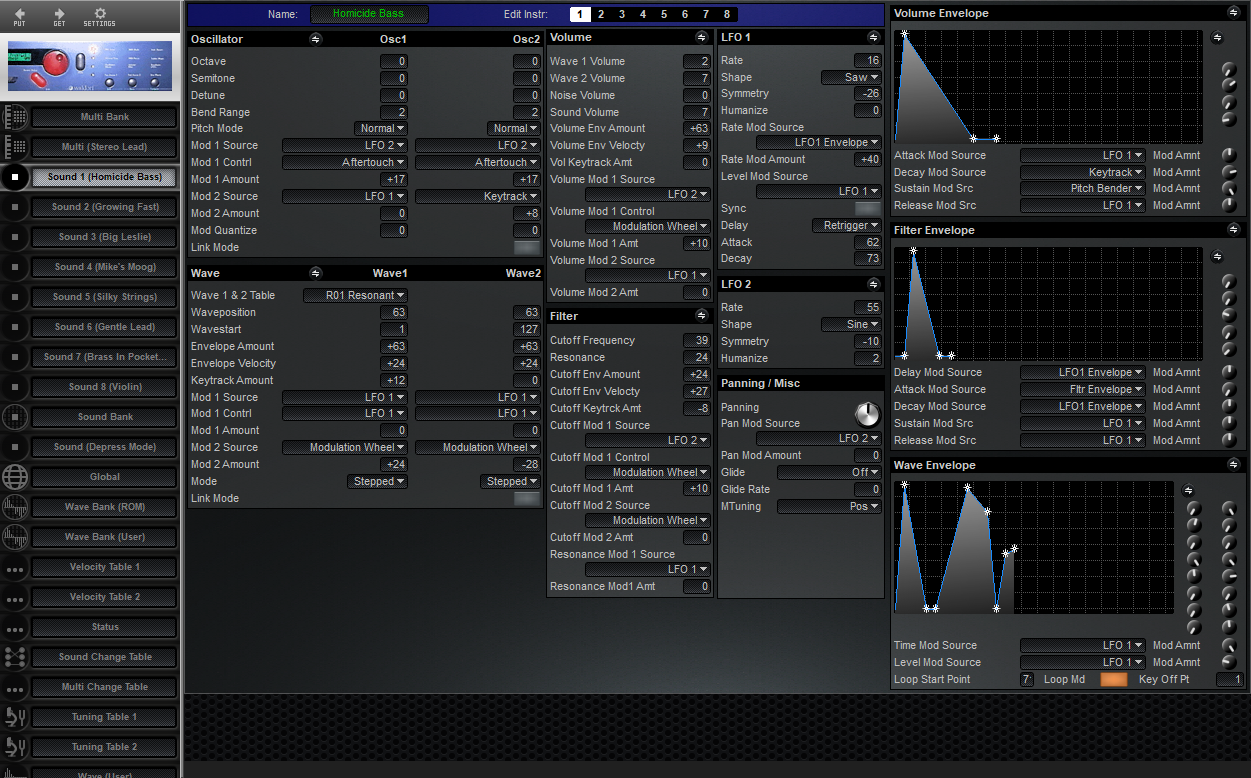Switch to Edit Instr tab 2
1251x778 pixels.
coord(601,14)
